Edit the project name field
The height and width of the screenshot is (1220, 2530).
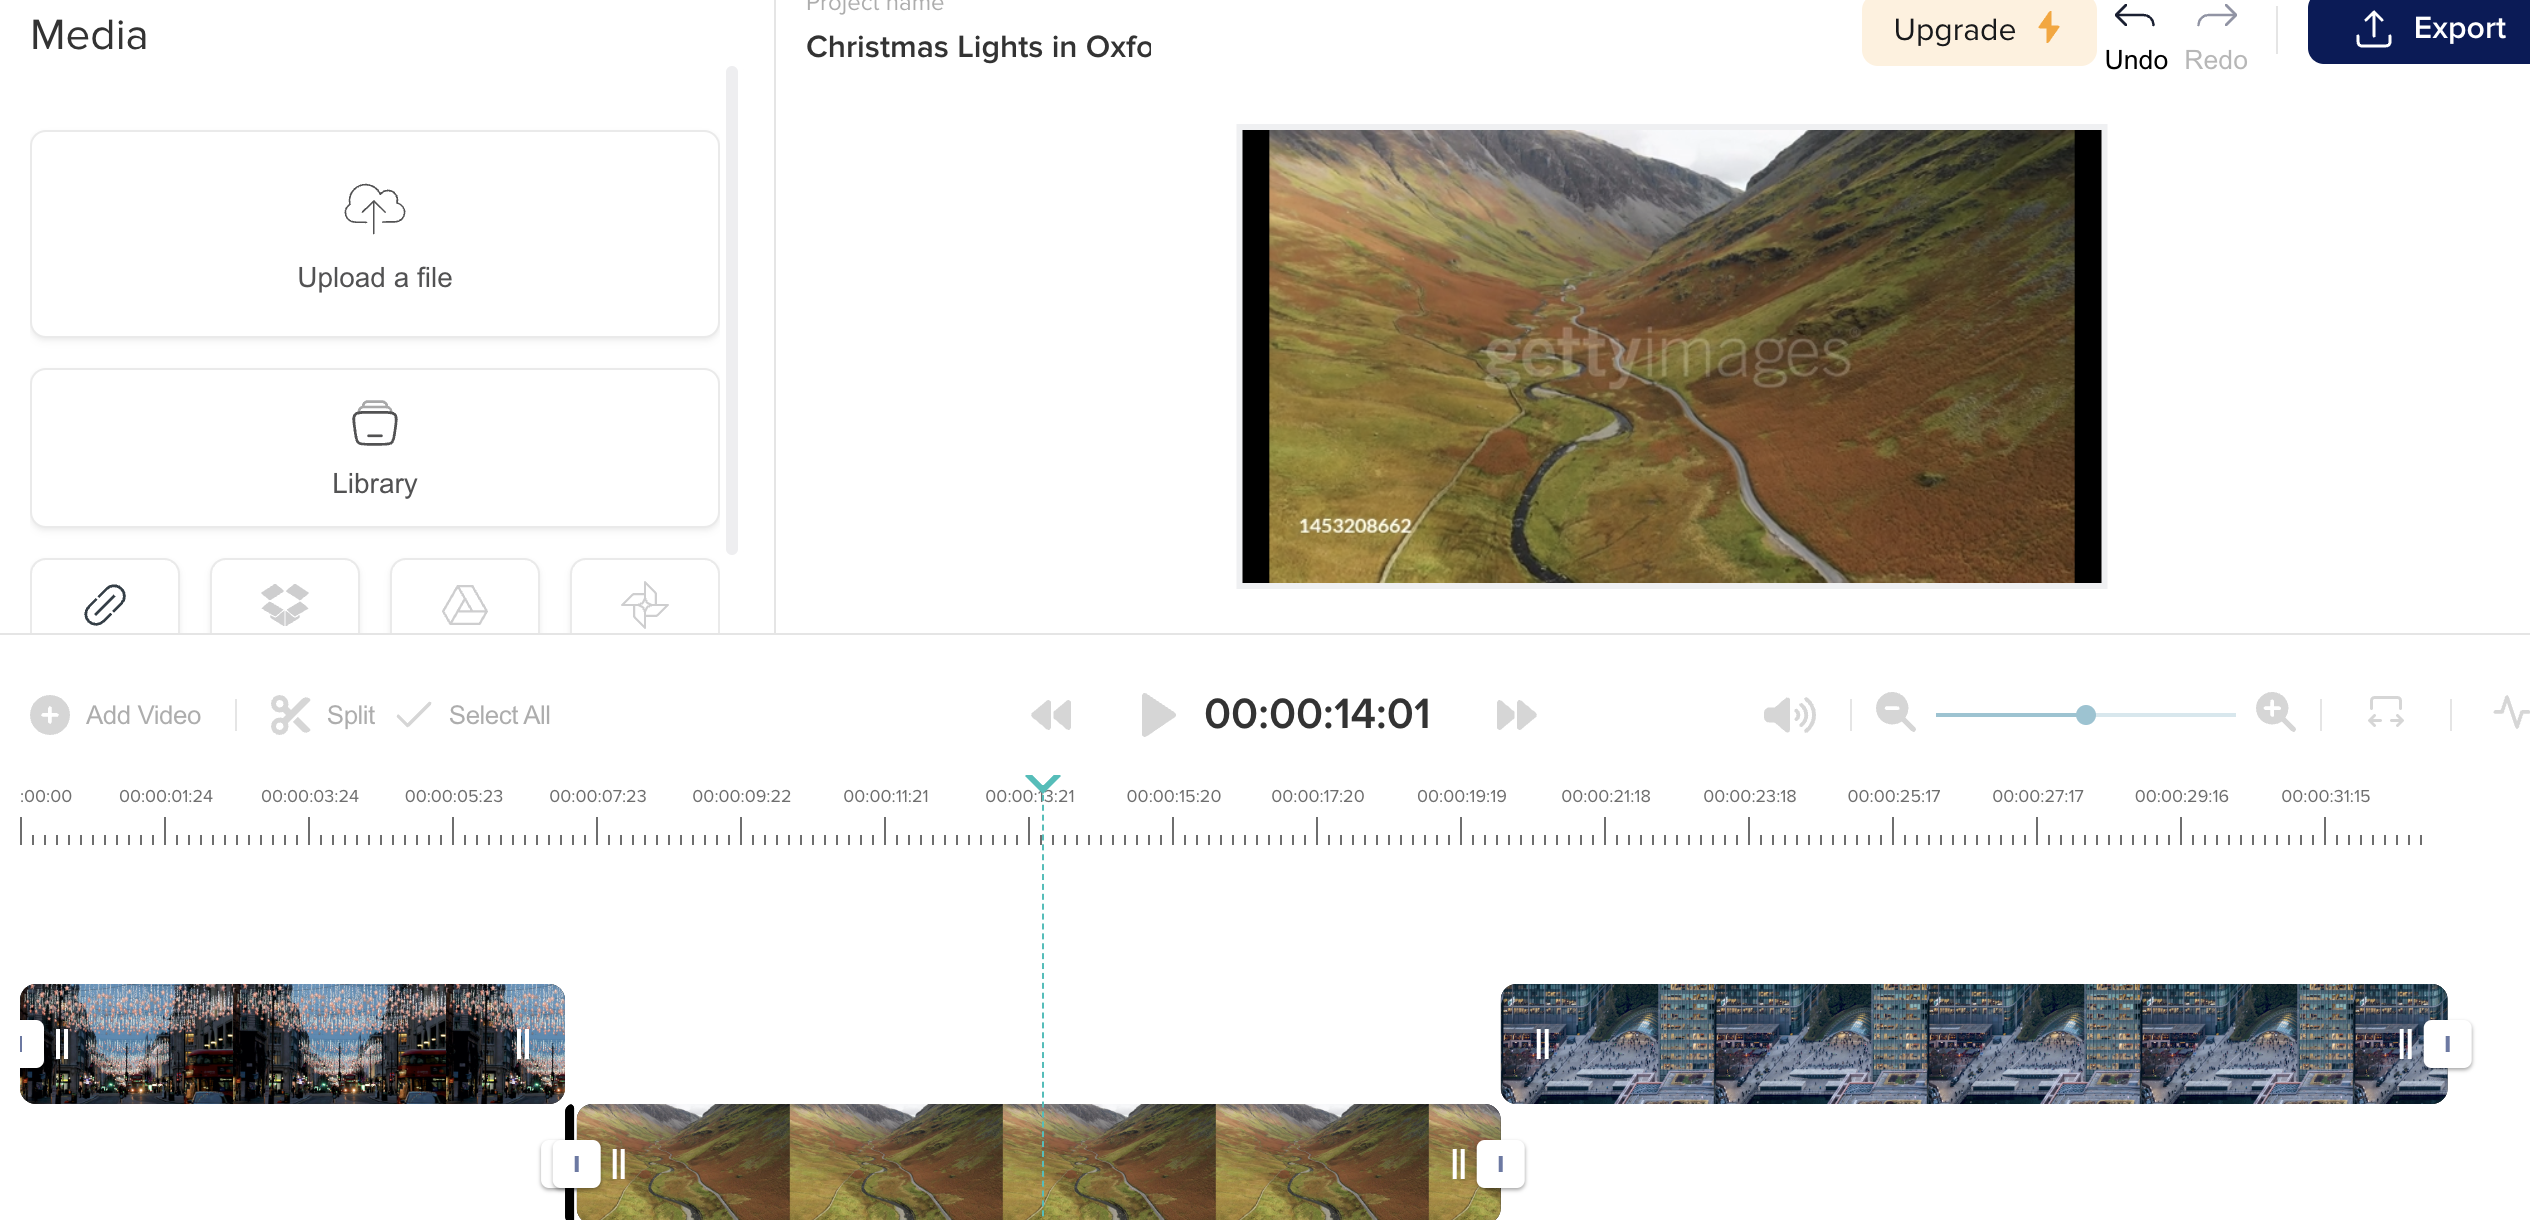coord(978,47)
